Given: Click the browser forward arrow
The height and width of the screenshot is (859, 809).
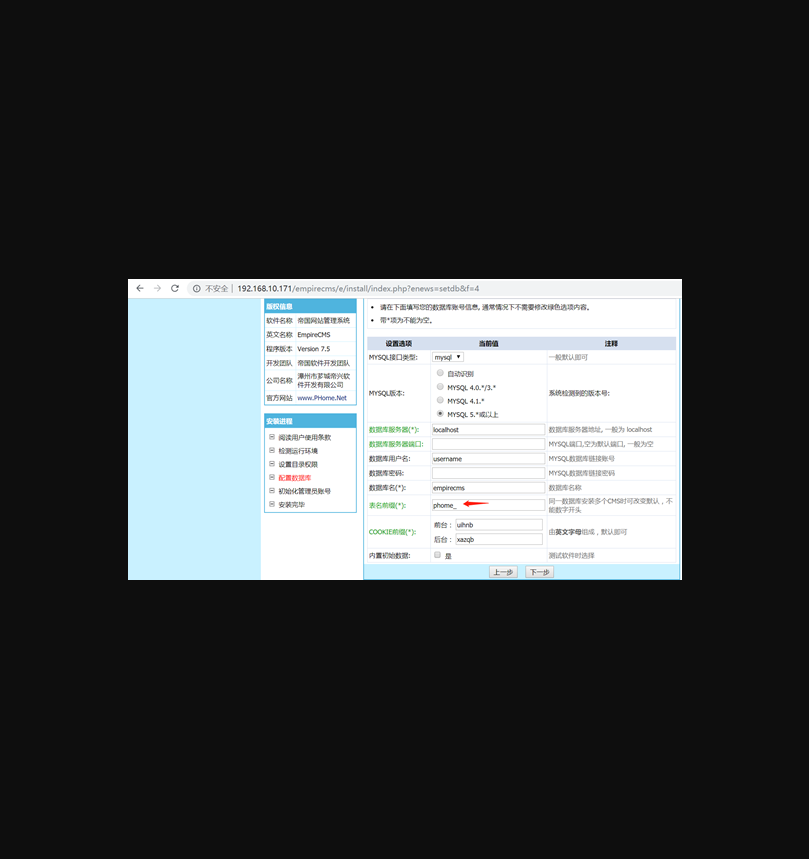Looking at the screenshot, I should 157,288.
